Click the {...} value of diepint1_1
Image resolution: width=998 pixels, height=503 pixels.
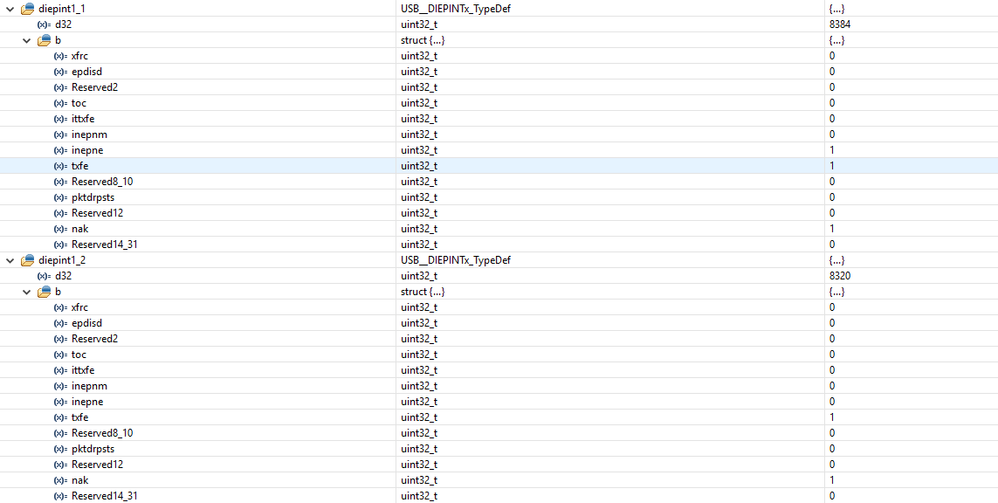837,9
